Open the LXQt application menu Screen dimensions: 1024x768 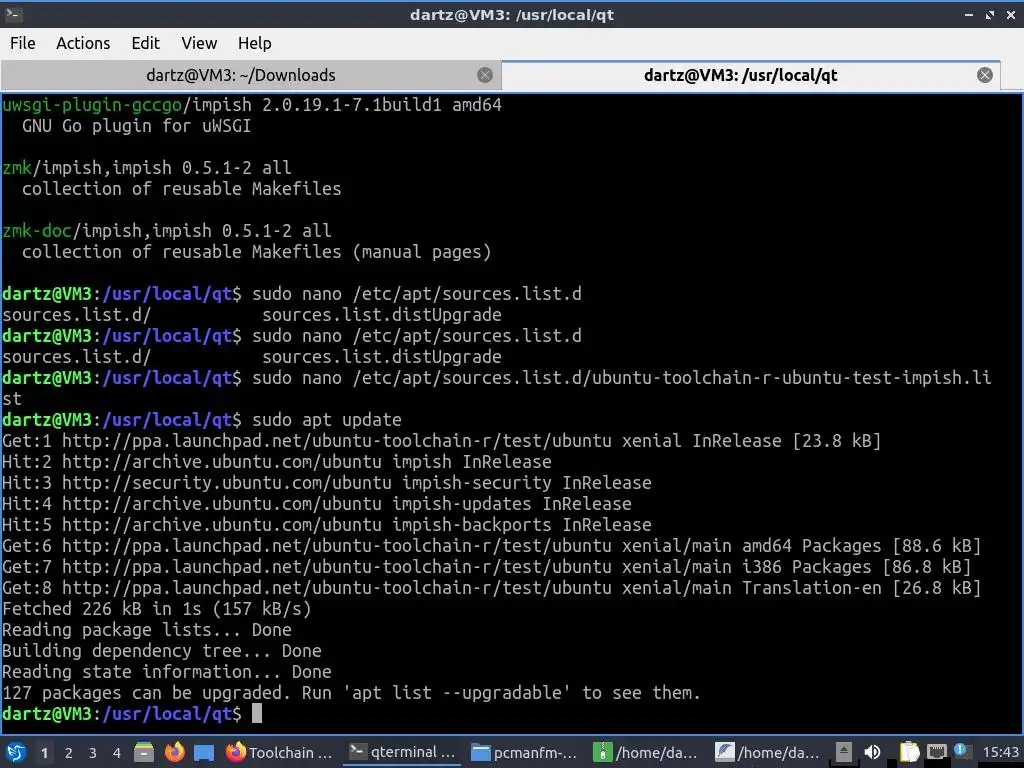(x=16, y=752)
